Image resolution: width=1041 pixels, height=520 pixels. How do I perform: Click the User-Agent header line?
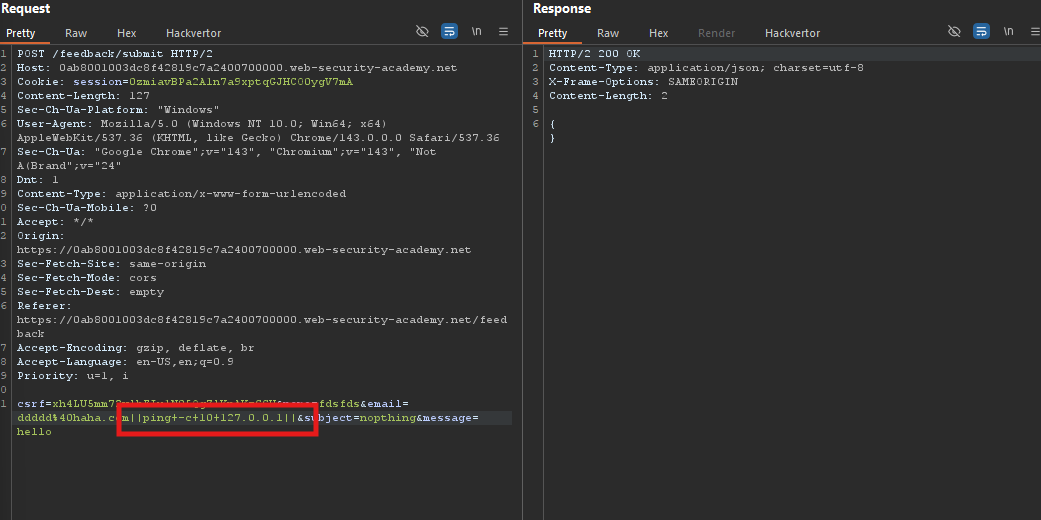click(258, 130)
